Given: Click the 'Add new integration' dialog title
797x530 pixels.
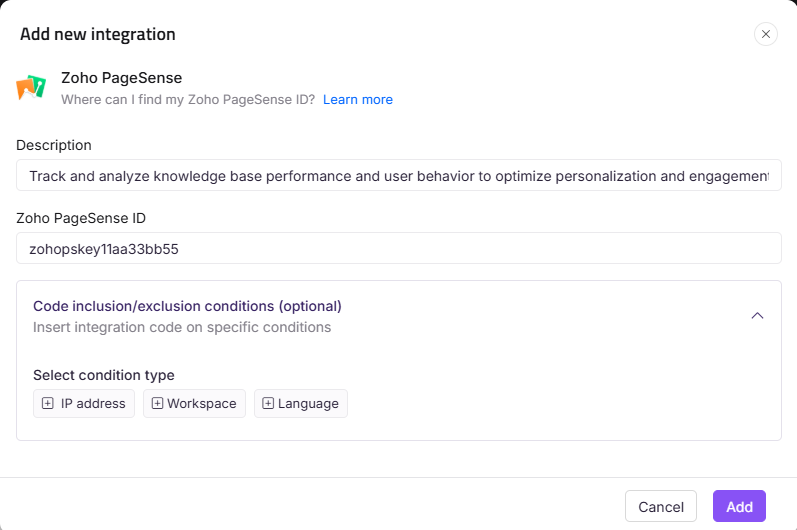Looking at the screenshot, I should click(x=98, y=34).
